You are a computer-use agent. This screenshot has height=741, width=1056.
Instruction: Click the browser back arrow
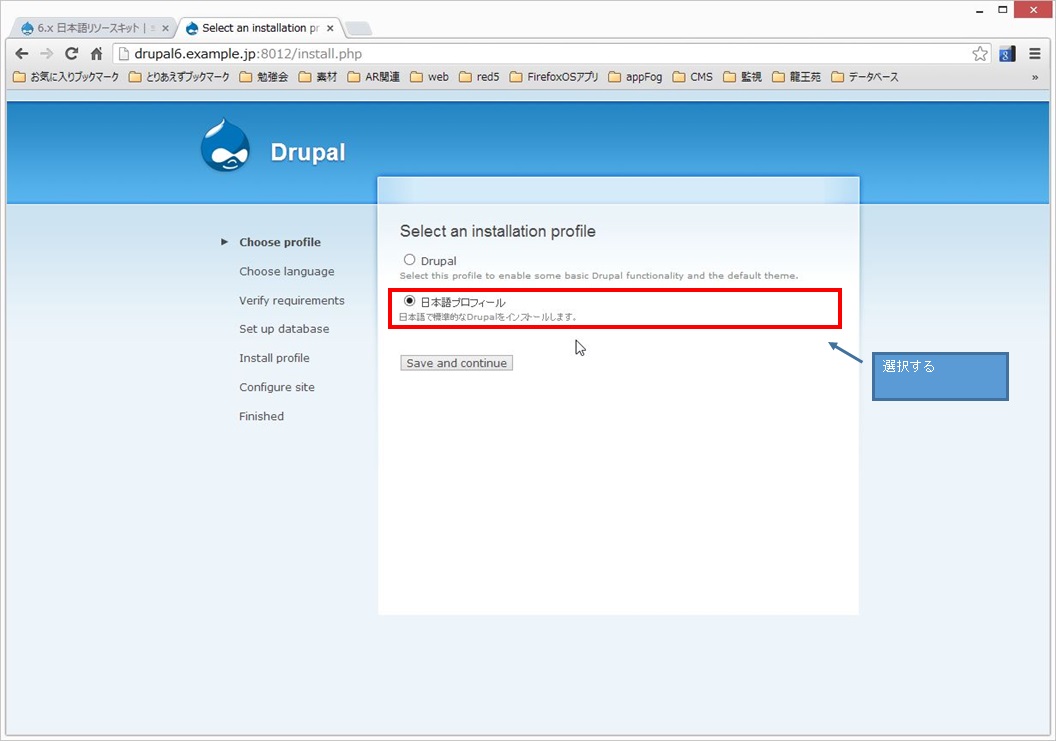point(22,54)
